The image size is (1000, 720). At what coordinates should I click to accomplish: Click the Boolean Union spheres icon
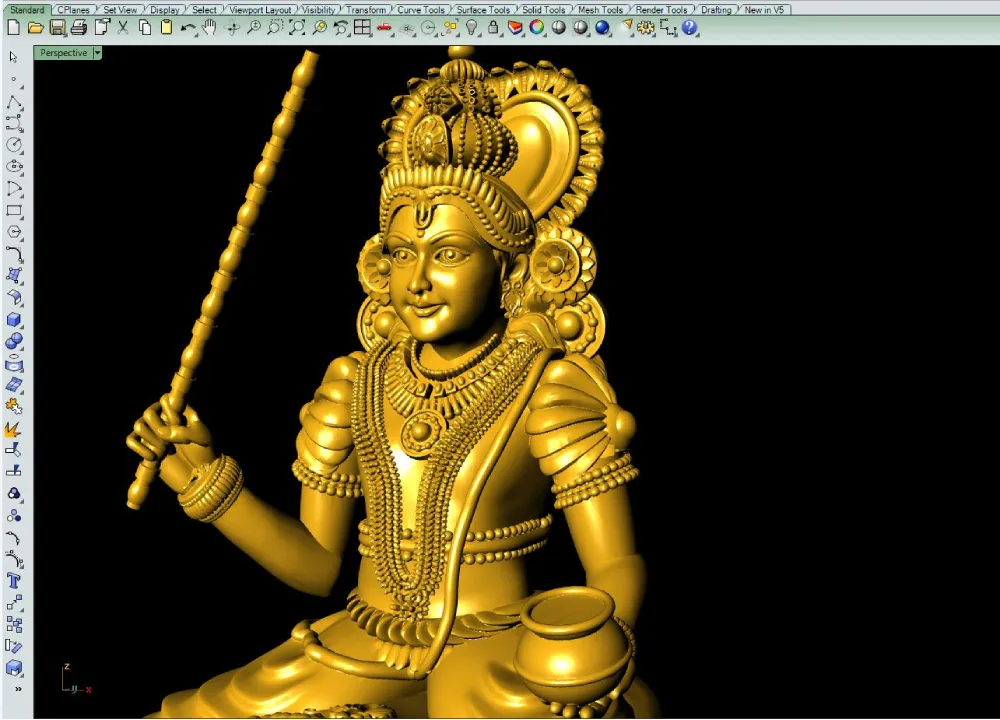14,341
